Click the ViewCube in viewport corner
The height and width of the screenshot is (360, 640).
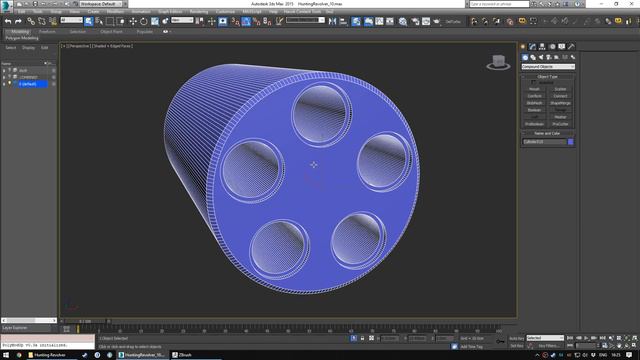[498, 62]
